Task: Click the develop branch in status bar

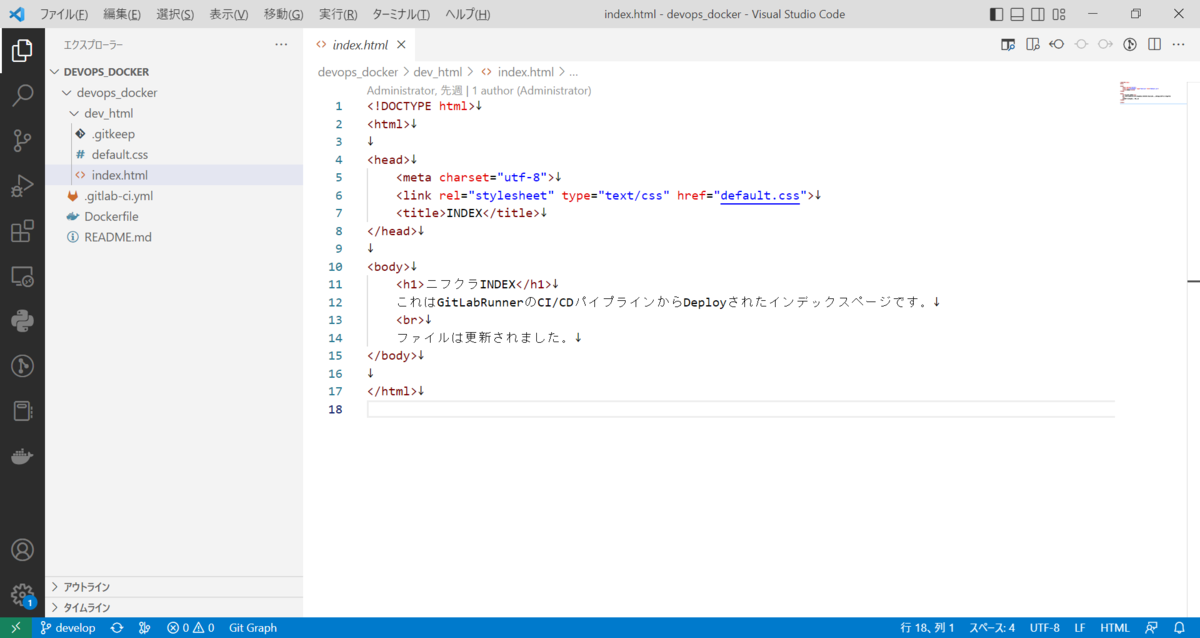Action: (68, 628)
